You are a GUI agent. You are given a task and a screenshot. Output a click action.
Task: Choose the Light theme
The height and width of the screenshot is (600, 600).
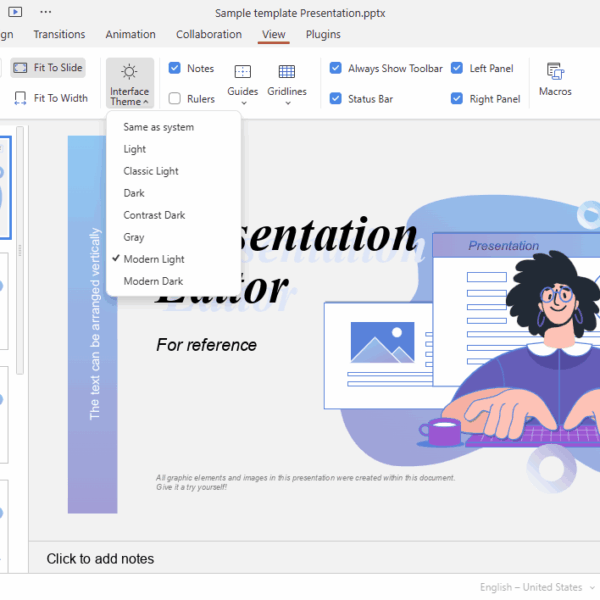click(174, 149)
